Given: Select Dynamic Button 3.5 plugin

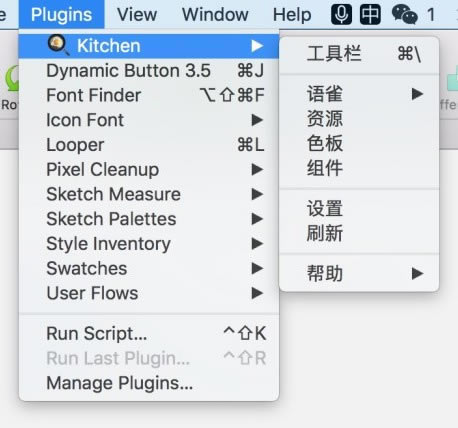Looking at the screenshot, I should pos(149,71).
